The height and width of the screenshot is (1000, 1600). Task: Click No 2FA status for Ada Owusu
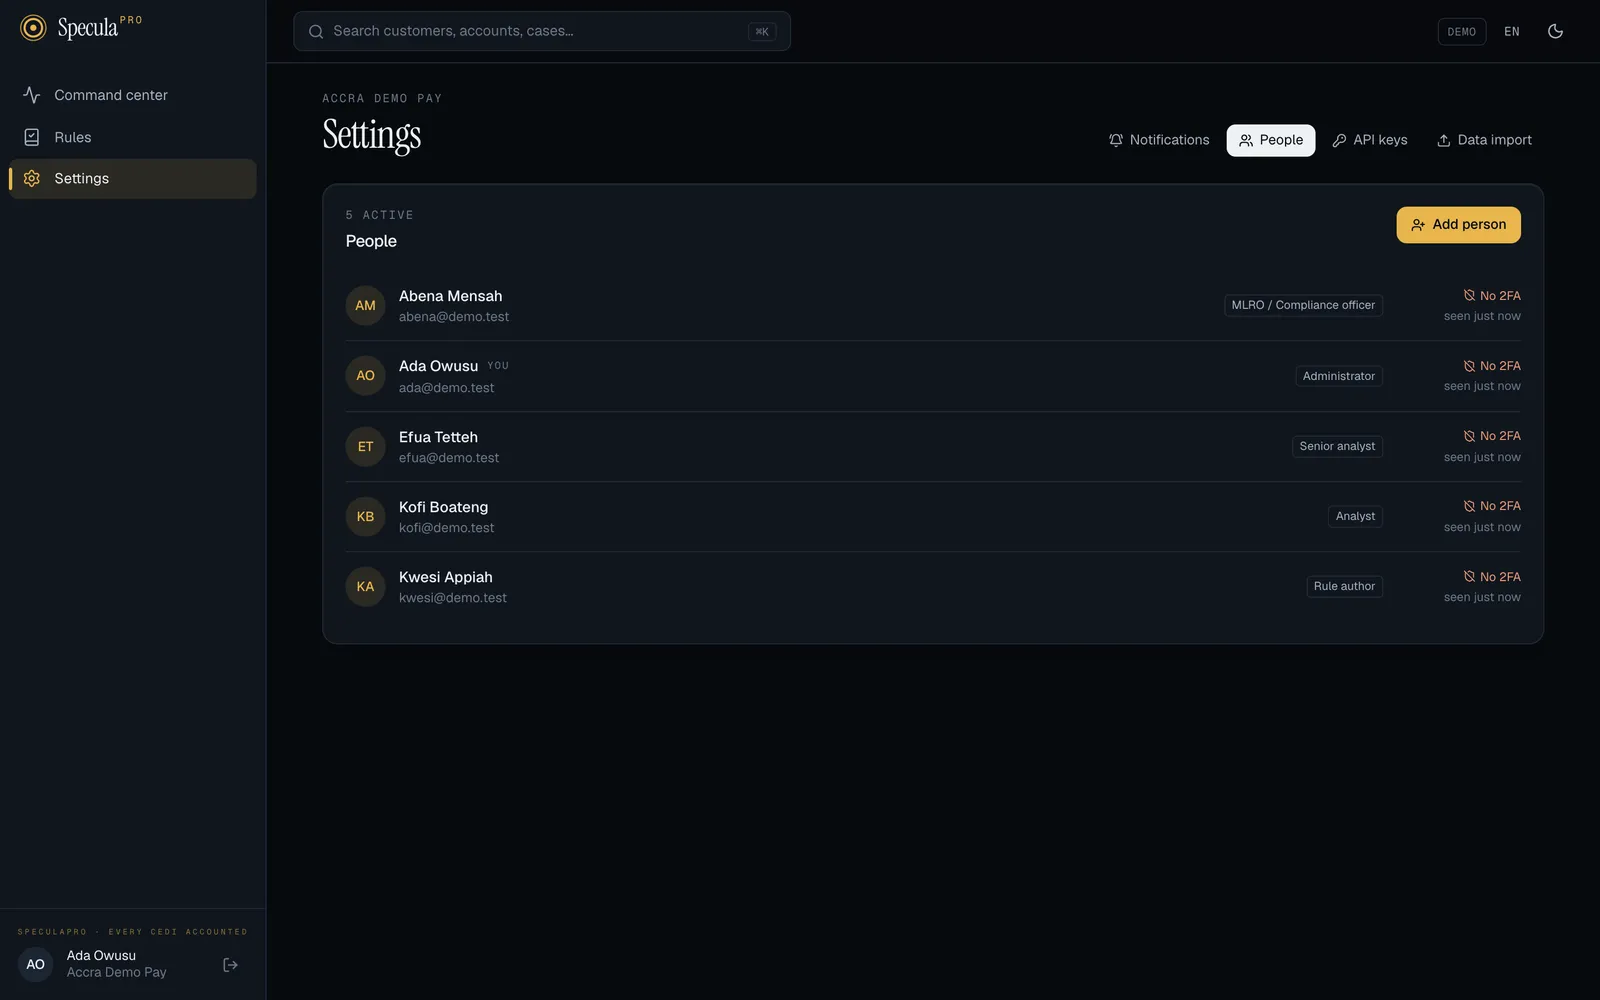(1492, 366)
